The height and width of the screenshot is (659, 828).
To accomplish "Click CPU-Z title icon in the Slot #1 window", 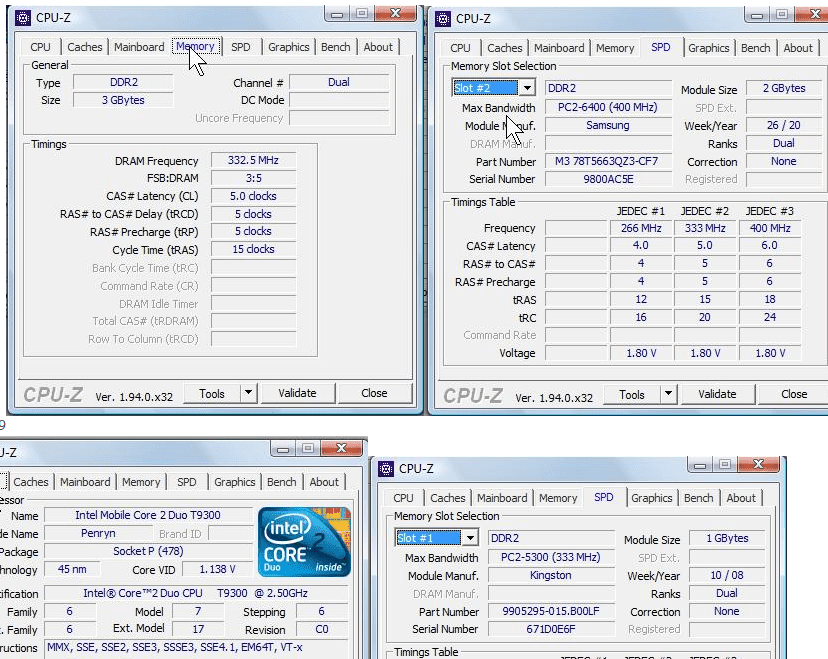I will [x=386, y=469].
